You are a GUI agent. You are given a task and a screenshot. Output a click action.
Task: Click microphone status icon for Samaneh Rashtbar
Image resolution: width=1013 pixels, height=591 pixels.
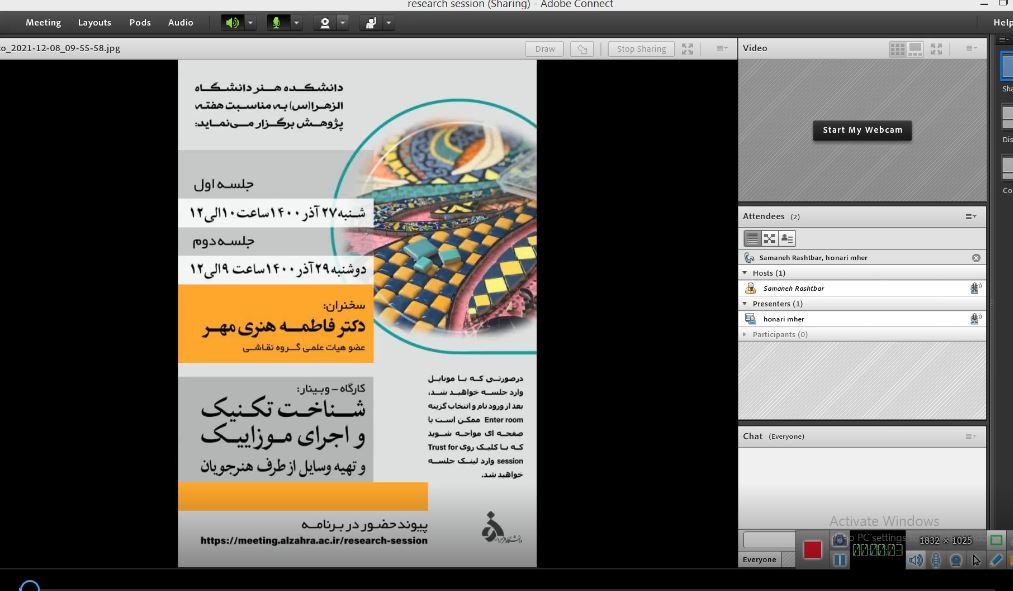(x=976, y=289)
